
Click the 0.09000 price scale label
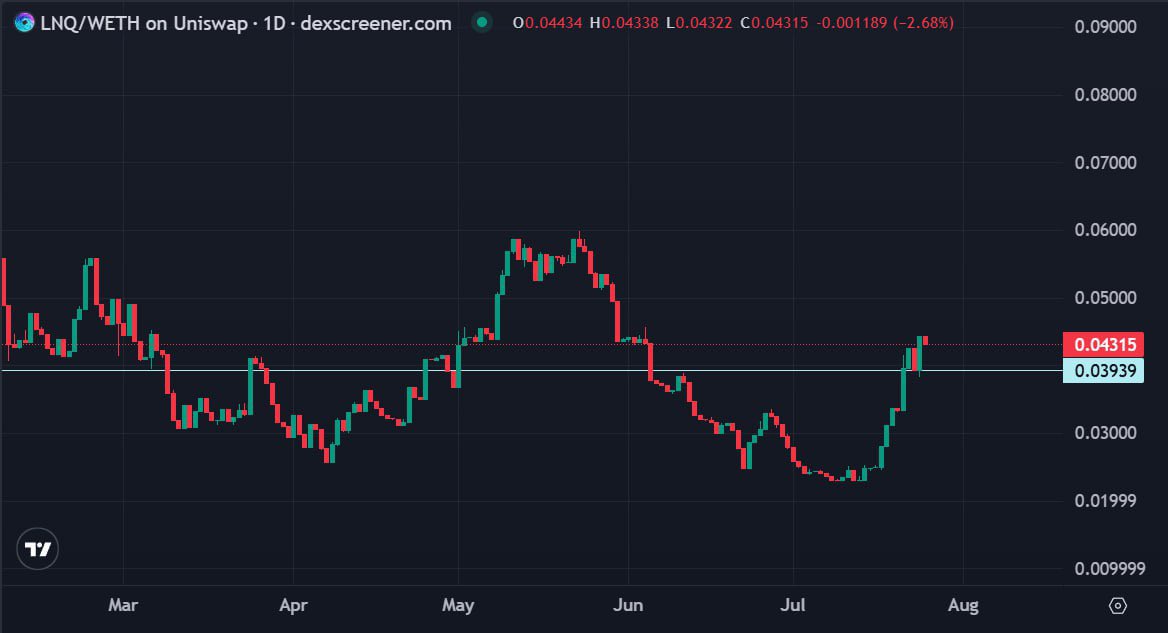tap(1105, 27)
